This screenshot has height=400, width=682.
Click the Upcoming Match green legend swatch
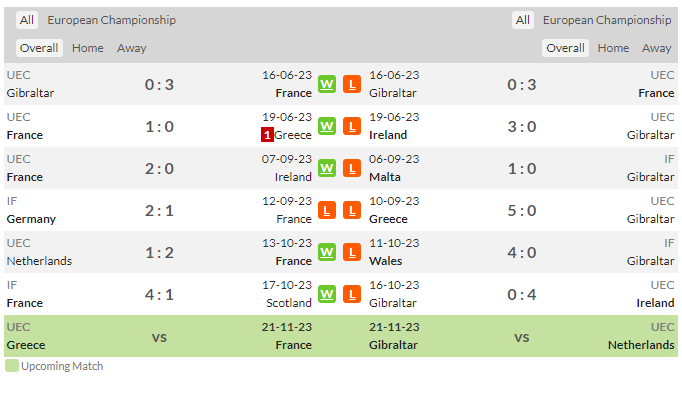coord(12,366)
